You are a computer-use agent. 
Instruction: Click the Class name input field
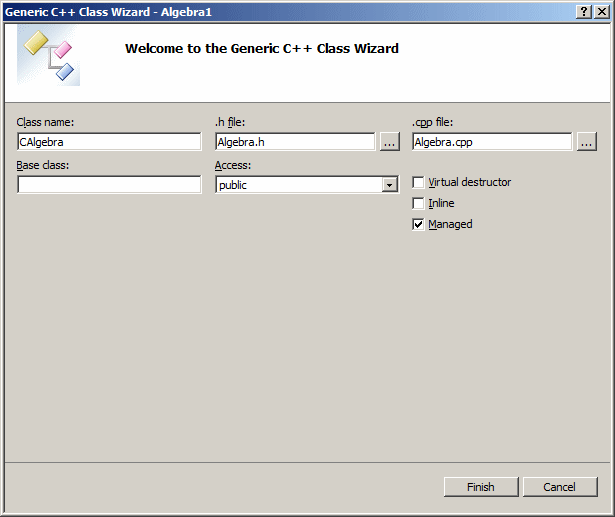(109, 142)
